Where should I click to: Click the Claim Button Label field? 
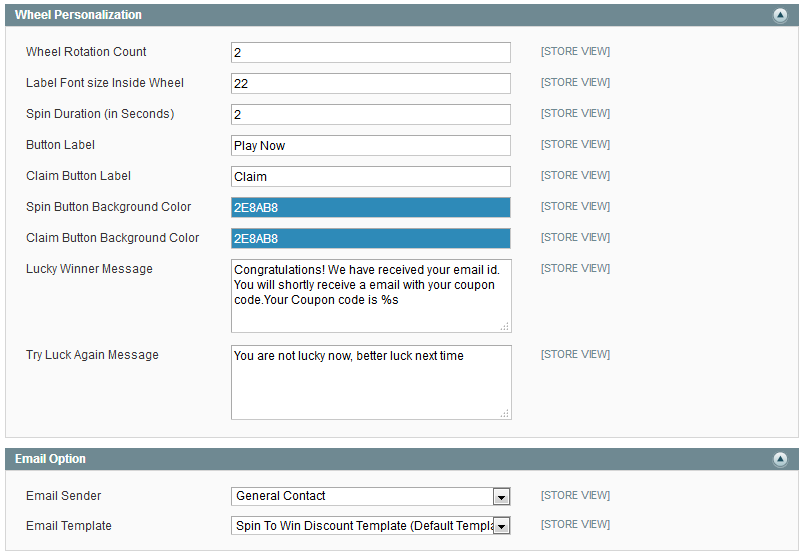point(370,176)
